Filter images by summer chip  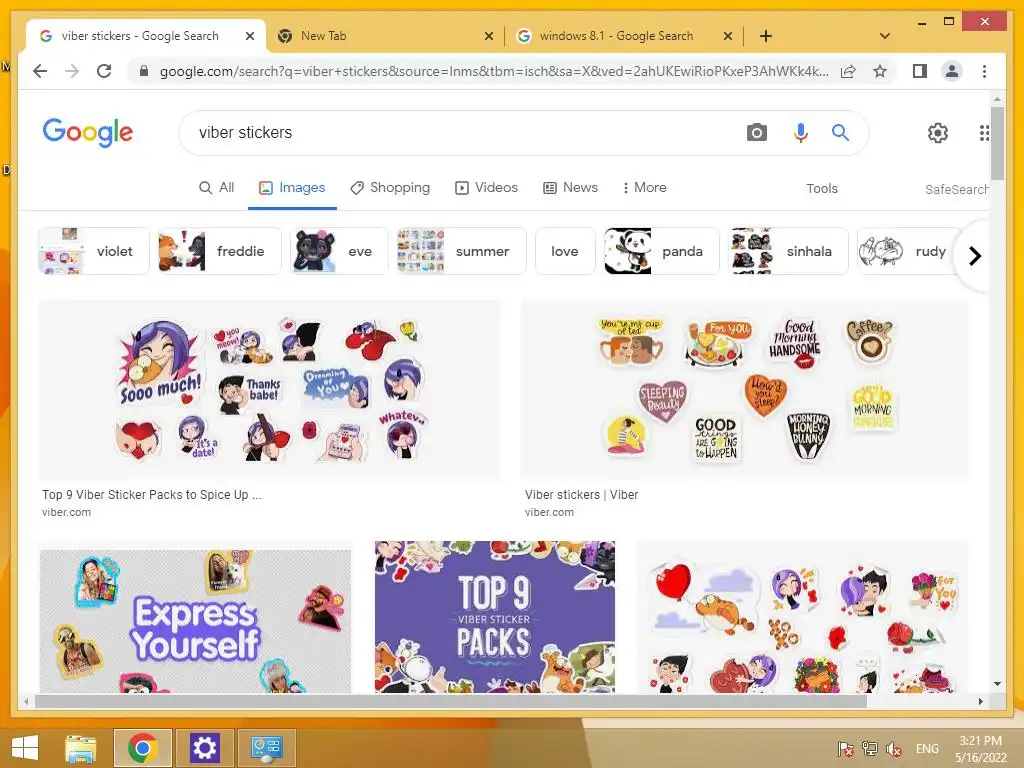click(461, 251)
